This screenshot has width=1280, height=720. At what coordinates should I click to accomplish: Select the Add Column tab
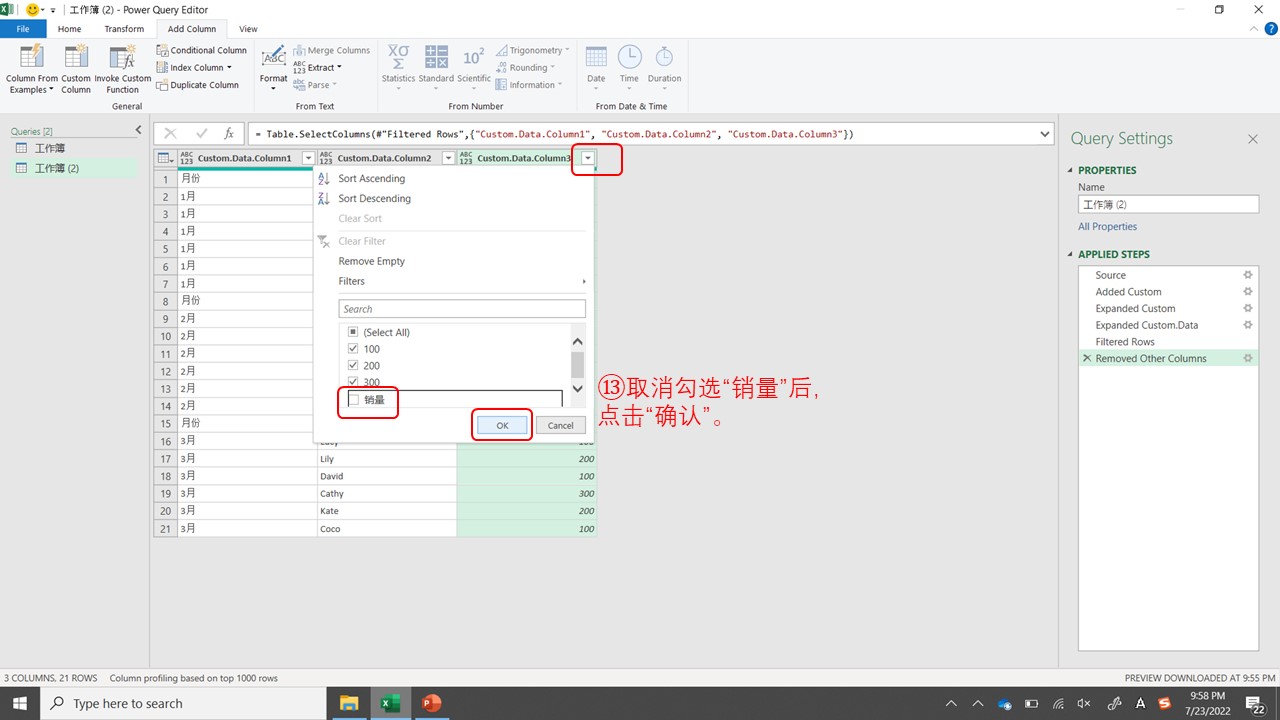pyautogui.click(x=192, y=29)
